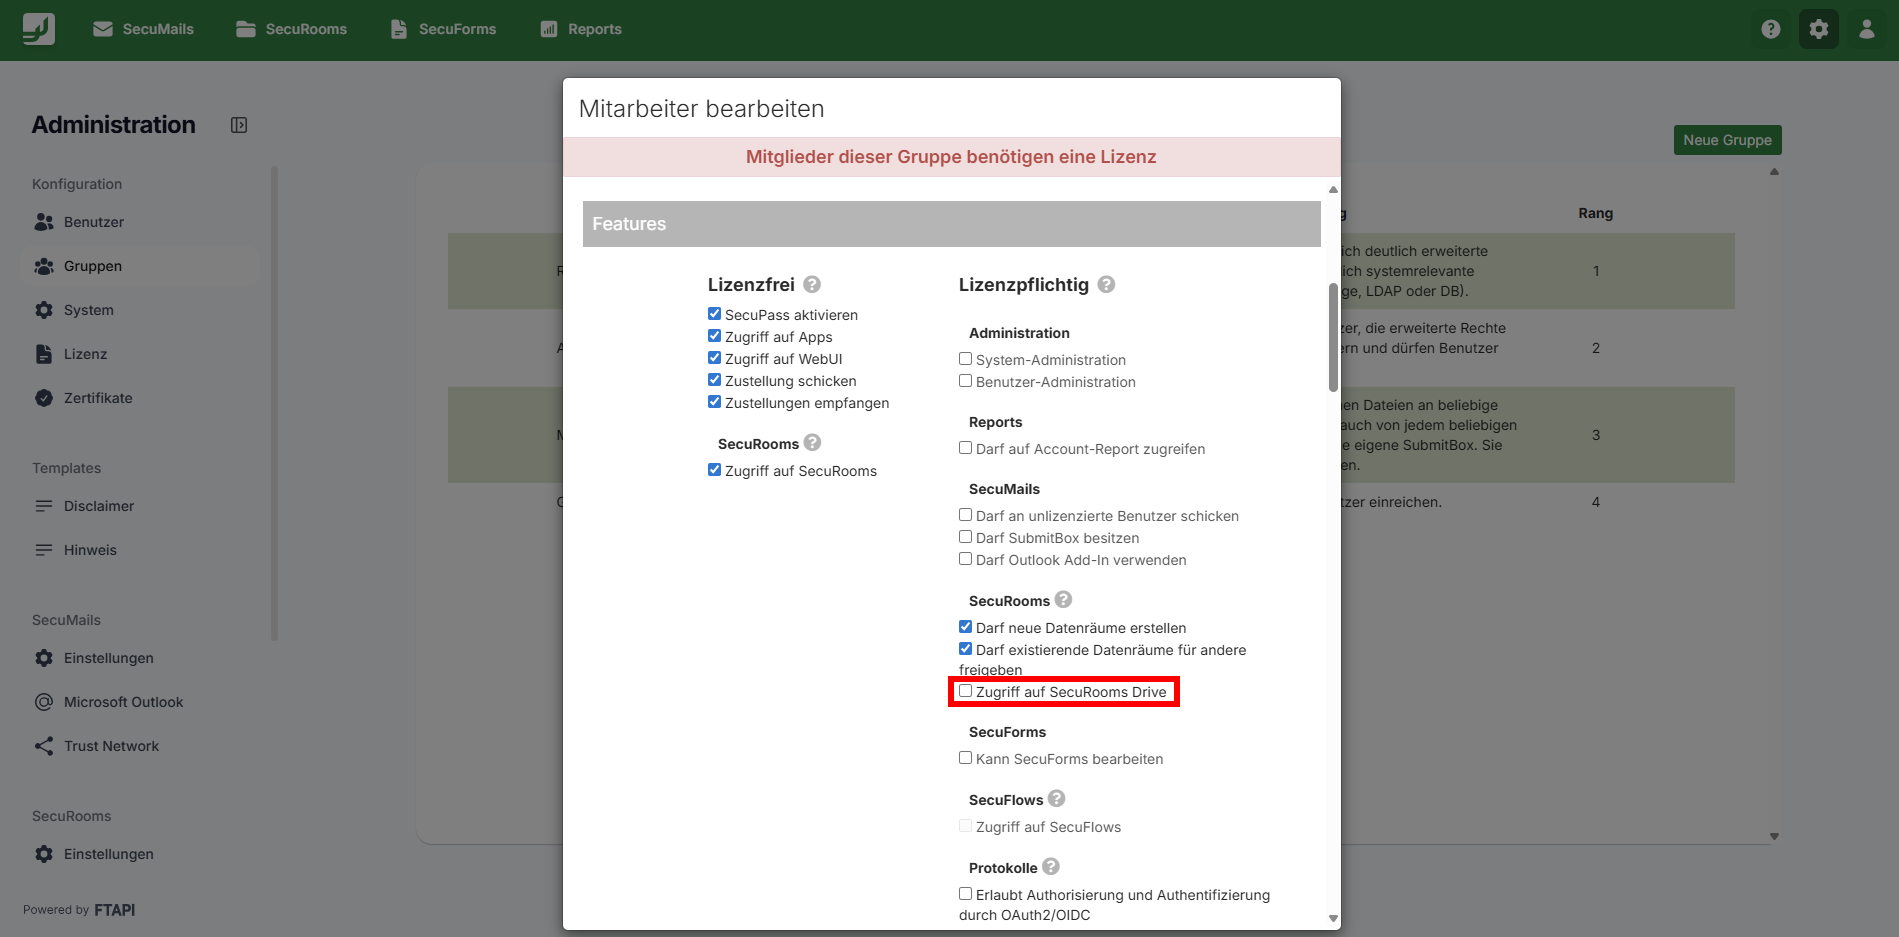Open the user profile icon
The image size is (1899, 937).
coord(1866,29)
